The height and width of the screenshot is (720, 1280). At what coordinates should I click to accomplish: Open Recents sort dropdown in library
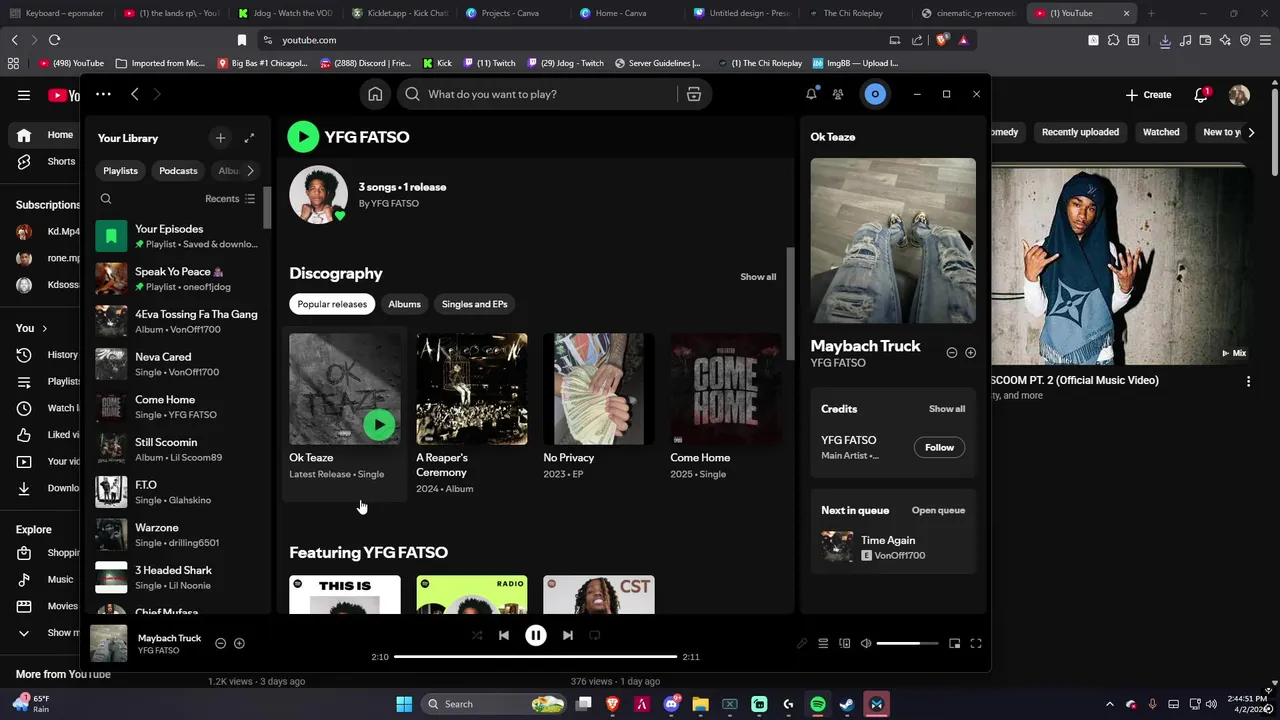click(230, 199)
